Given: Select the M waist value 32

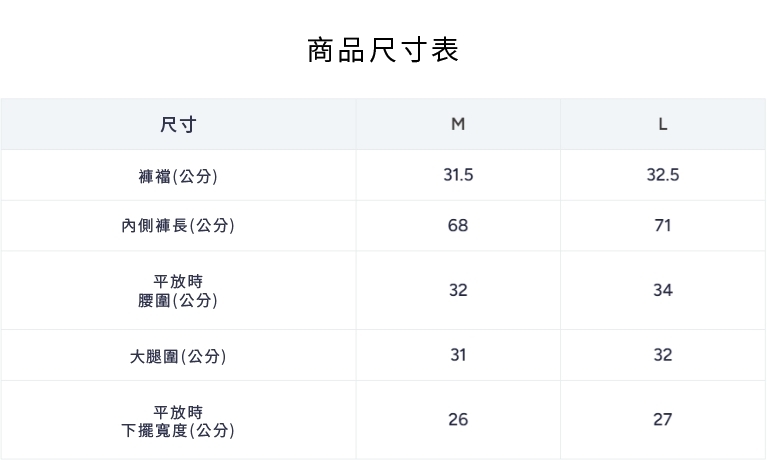Looking at the screenshot, I should pos(458,290).
